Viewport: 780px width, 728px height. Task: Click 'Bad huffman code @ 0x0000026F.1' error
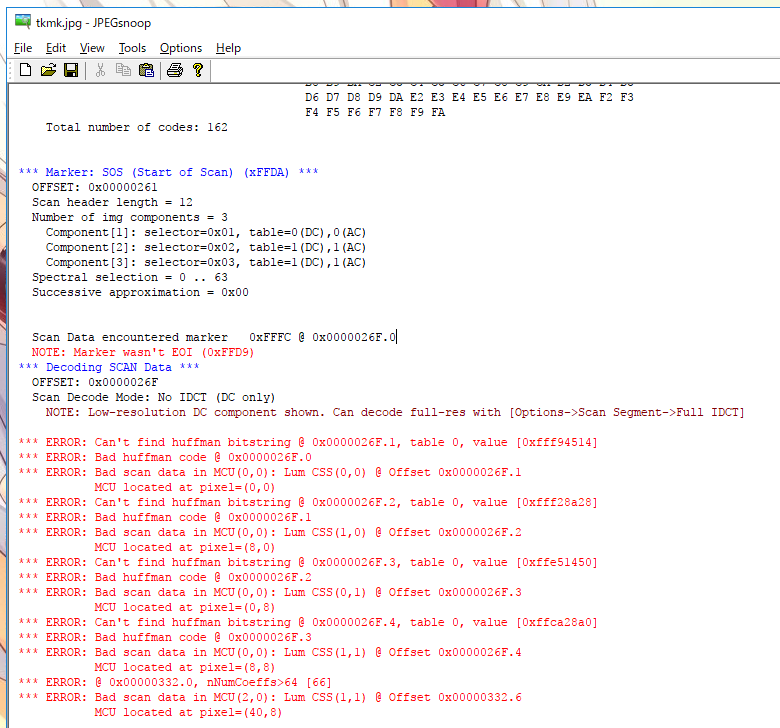coord(165,517)
